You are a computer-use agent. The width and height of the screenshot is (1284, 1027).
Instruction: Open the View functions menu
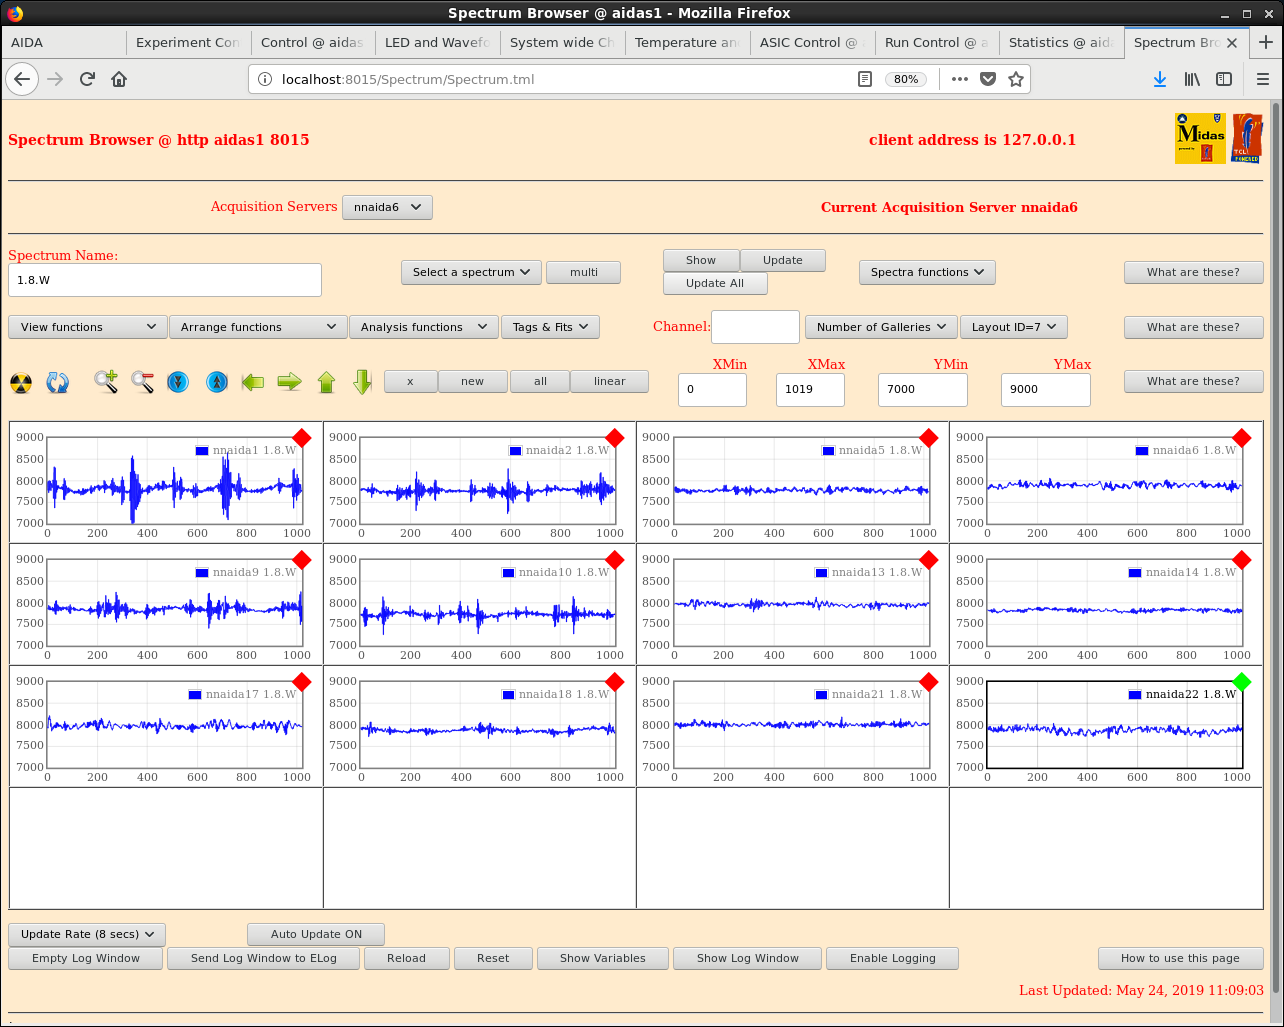tap(88, 327)
